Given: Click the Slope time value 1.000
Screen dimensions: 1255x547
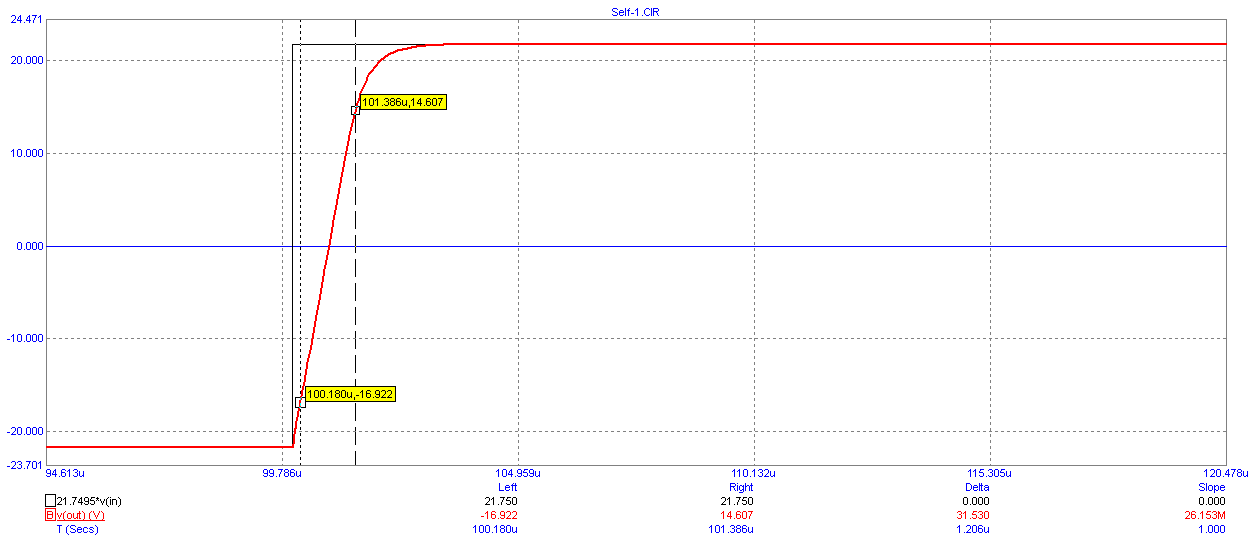Looking at the screenshot, I should click(1211, 529).
